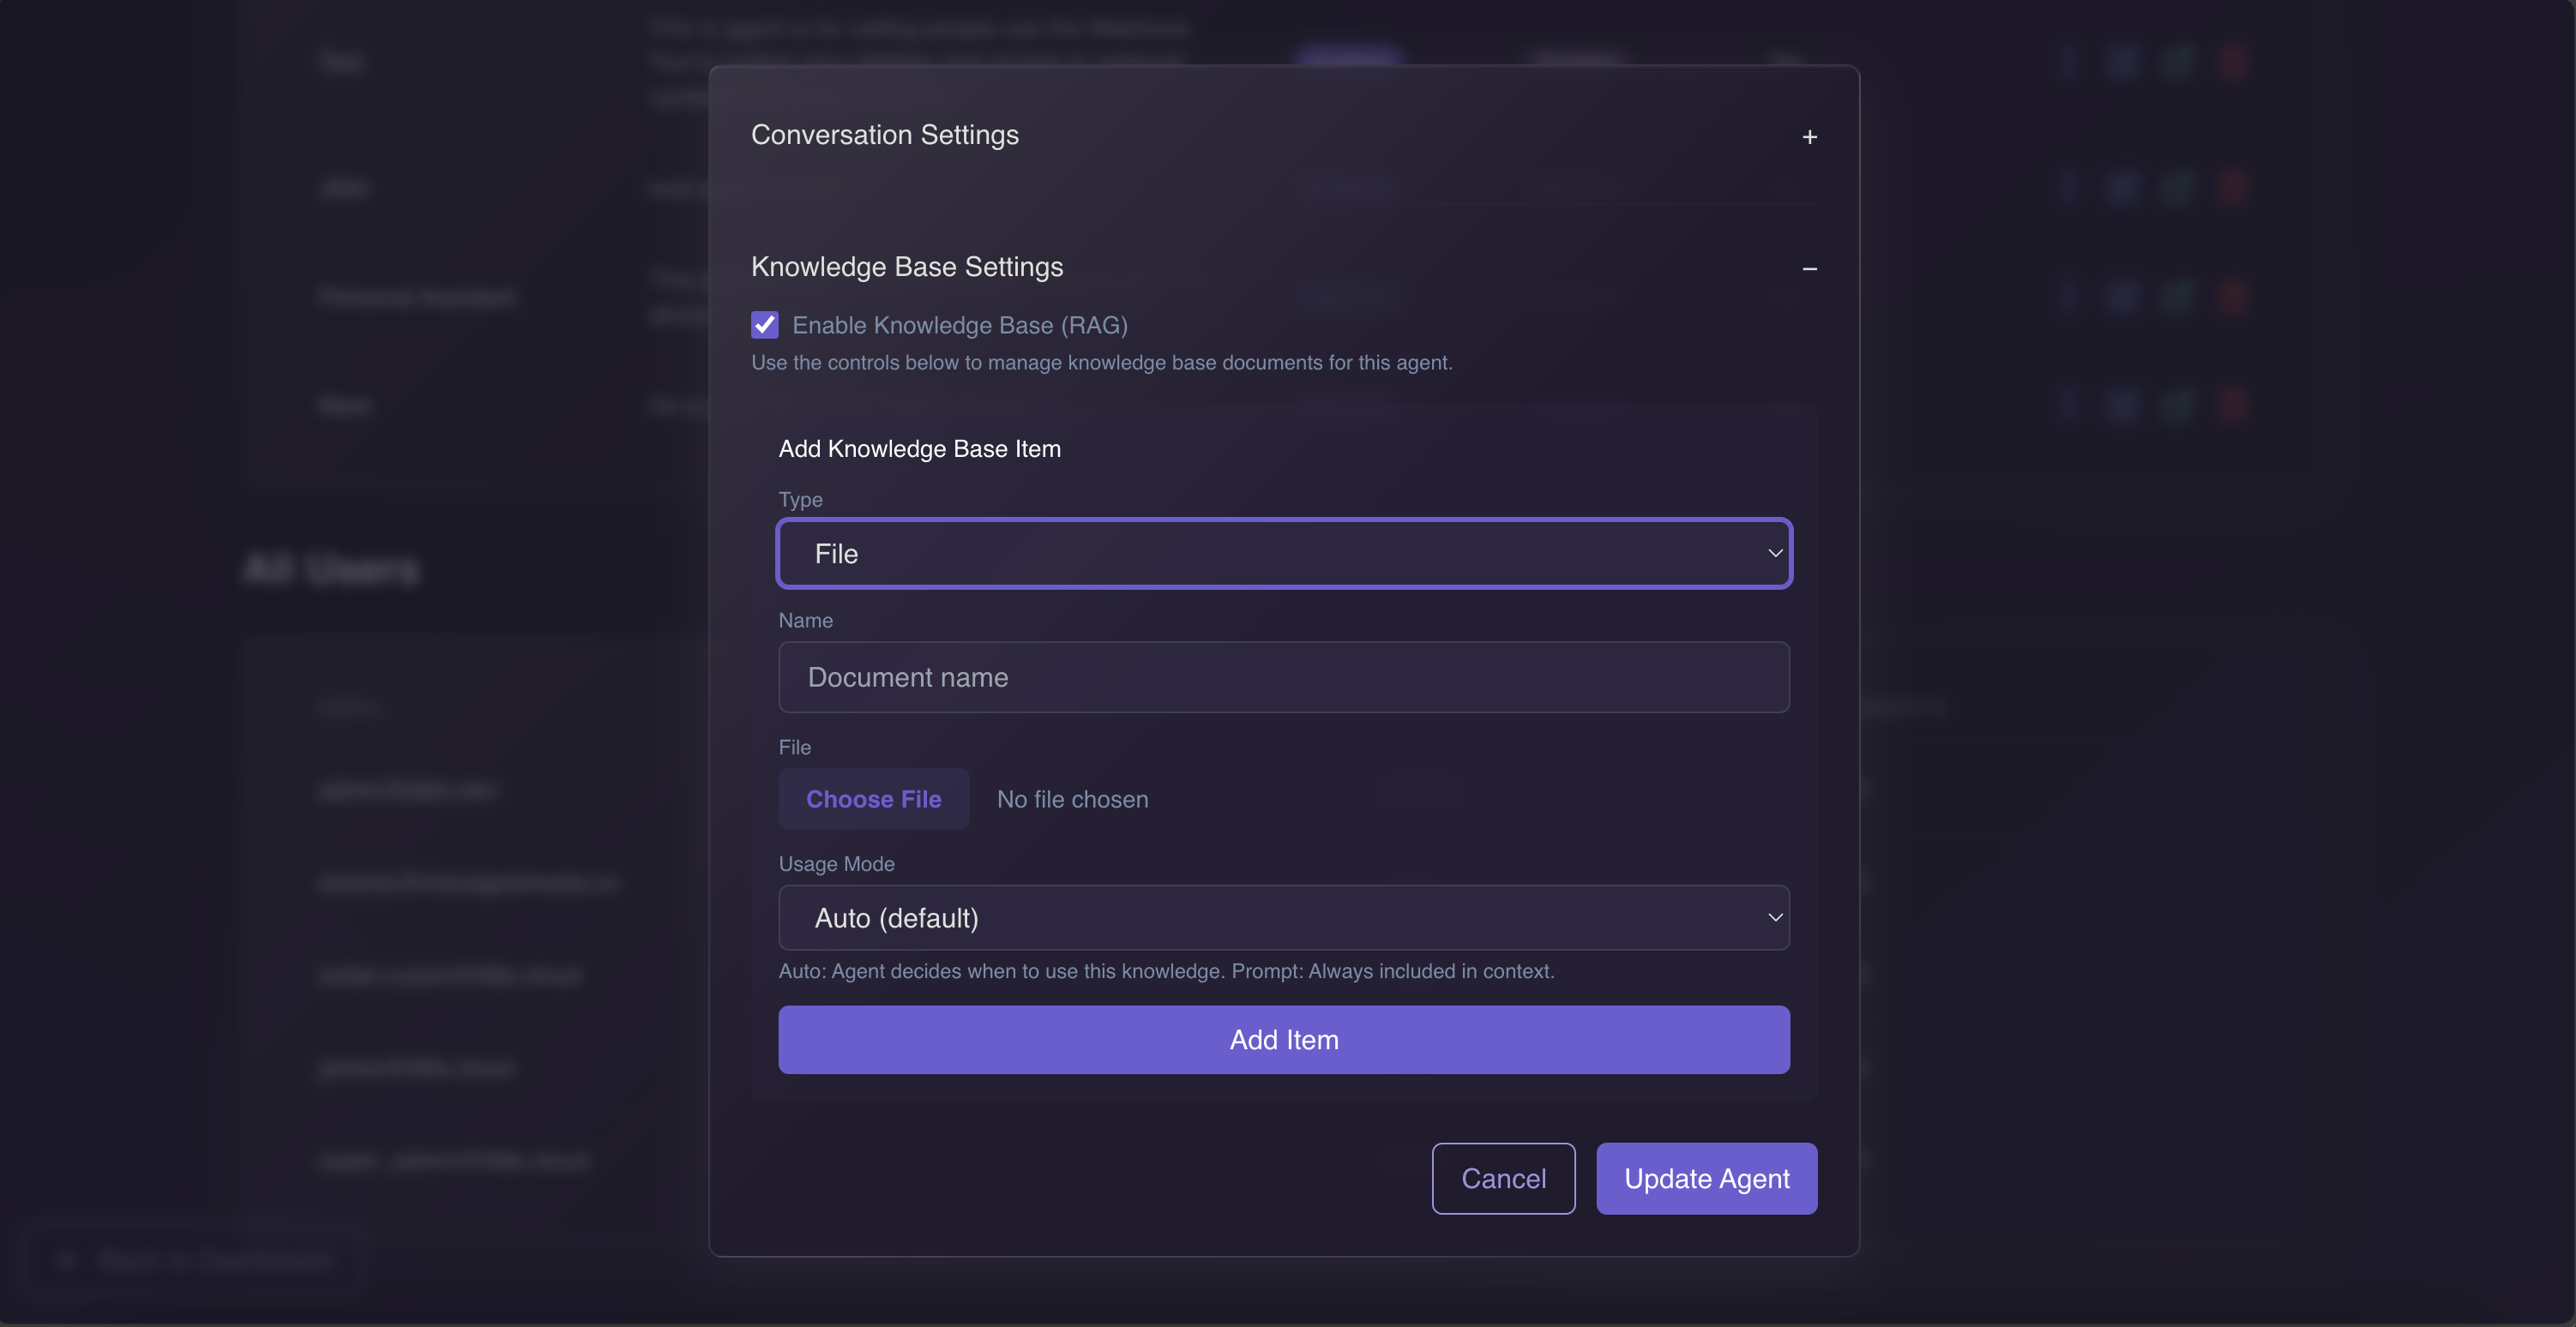The height and width of the screenshot is (1327, 2576).
Task: Expand Conversation Settings with the plus icon
Action: point(1809,137)
